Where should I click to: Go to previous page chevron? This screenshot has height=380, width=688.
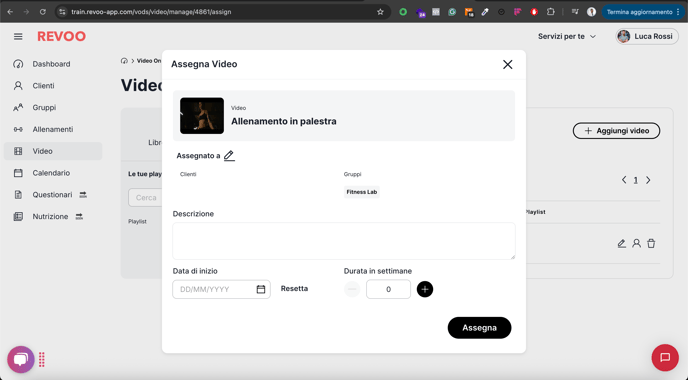pos(624,180)
